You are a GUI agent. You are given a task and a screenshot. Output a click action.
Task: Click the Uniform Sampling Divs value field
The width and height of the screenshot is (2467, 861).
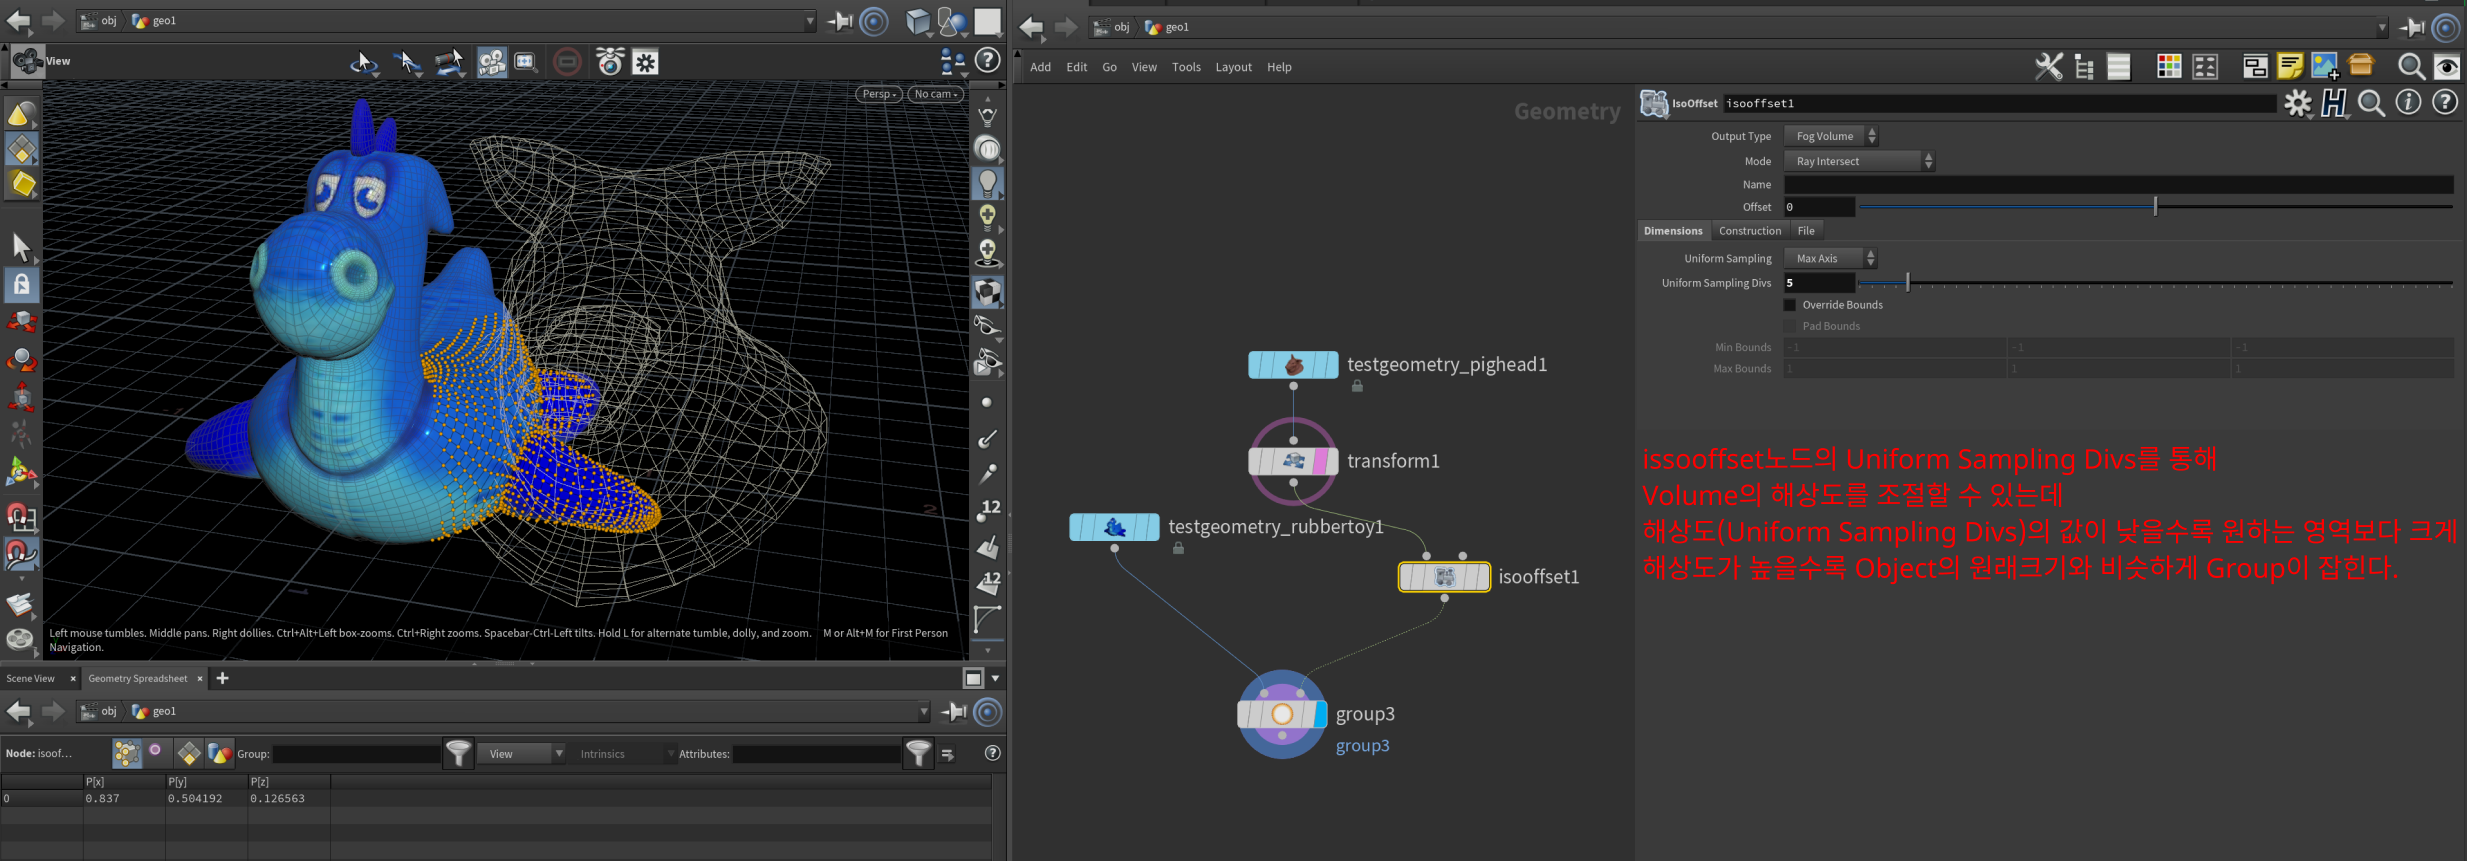coord(1819,283)
